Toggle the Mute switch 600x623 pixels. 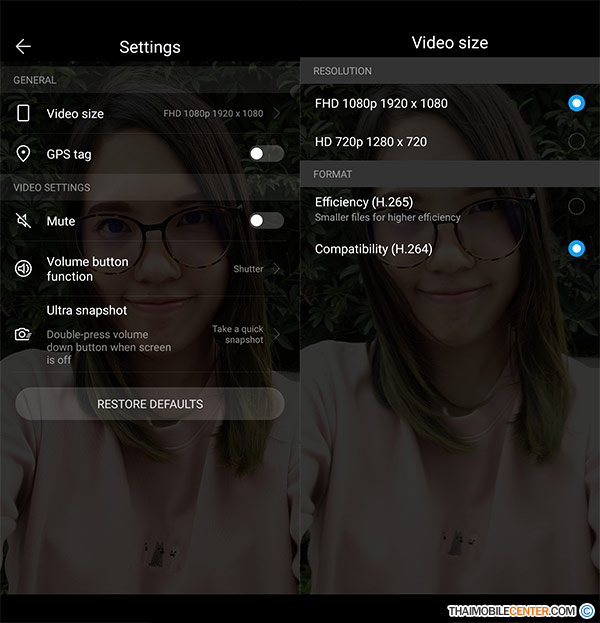click(x=267, y=221)
